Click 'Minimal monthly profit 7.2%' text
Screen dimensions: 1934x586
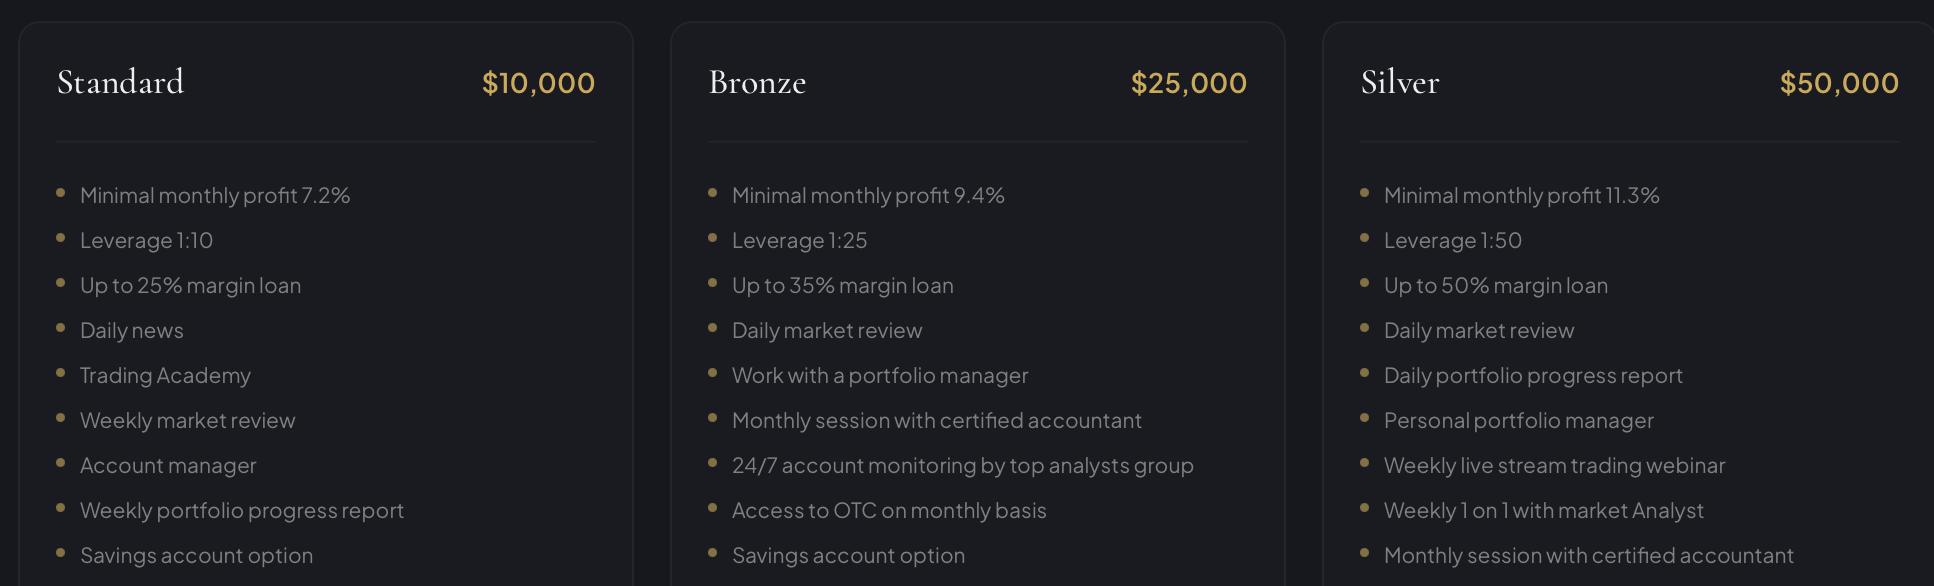pos(215,196)
